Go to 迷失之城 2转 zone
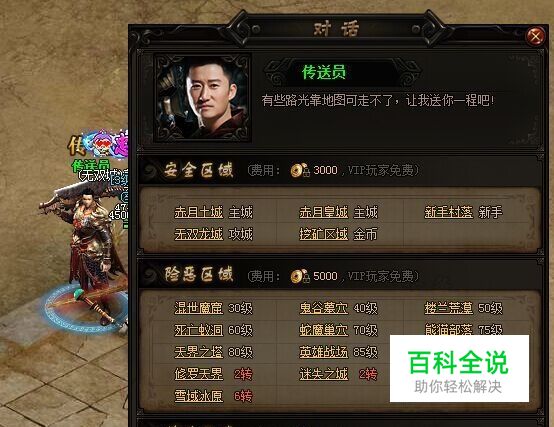This screenshot has height=427, width=554. [x=324, y=374]
